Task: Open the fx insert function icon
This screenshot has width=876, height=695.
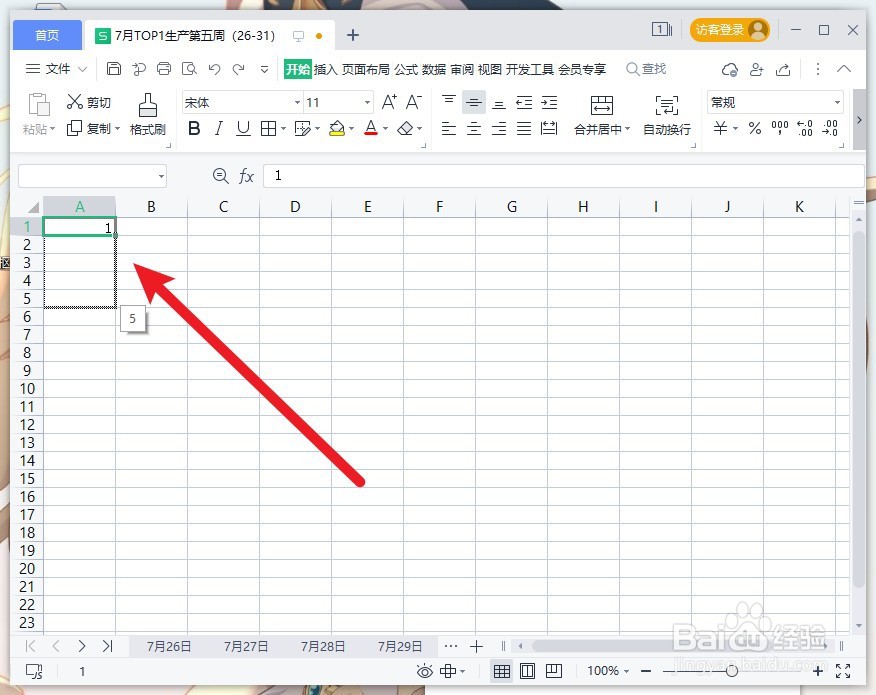Action: tap(247, 176)
